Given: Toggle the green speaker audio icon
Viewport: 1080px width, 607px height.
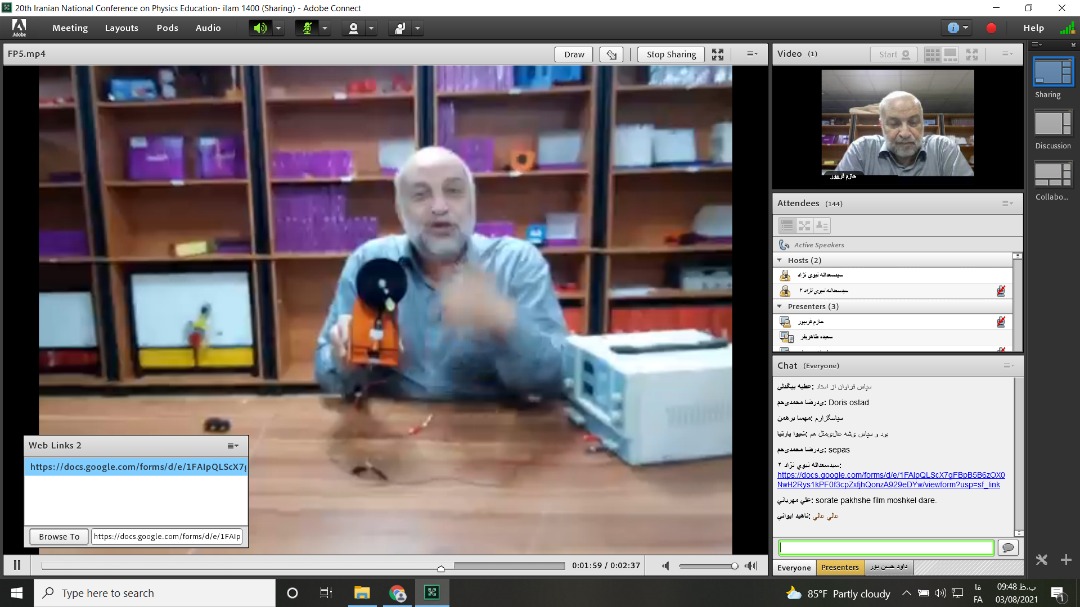Looking at the screenshot, I should (x=260, y=28).
